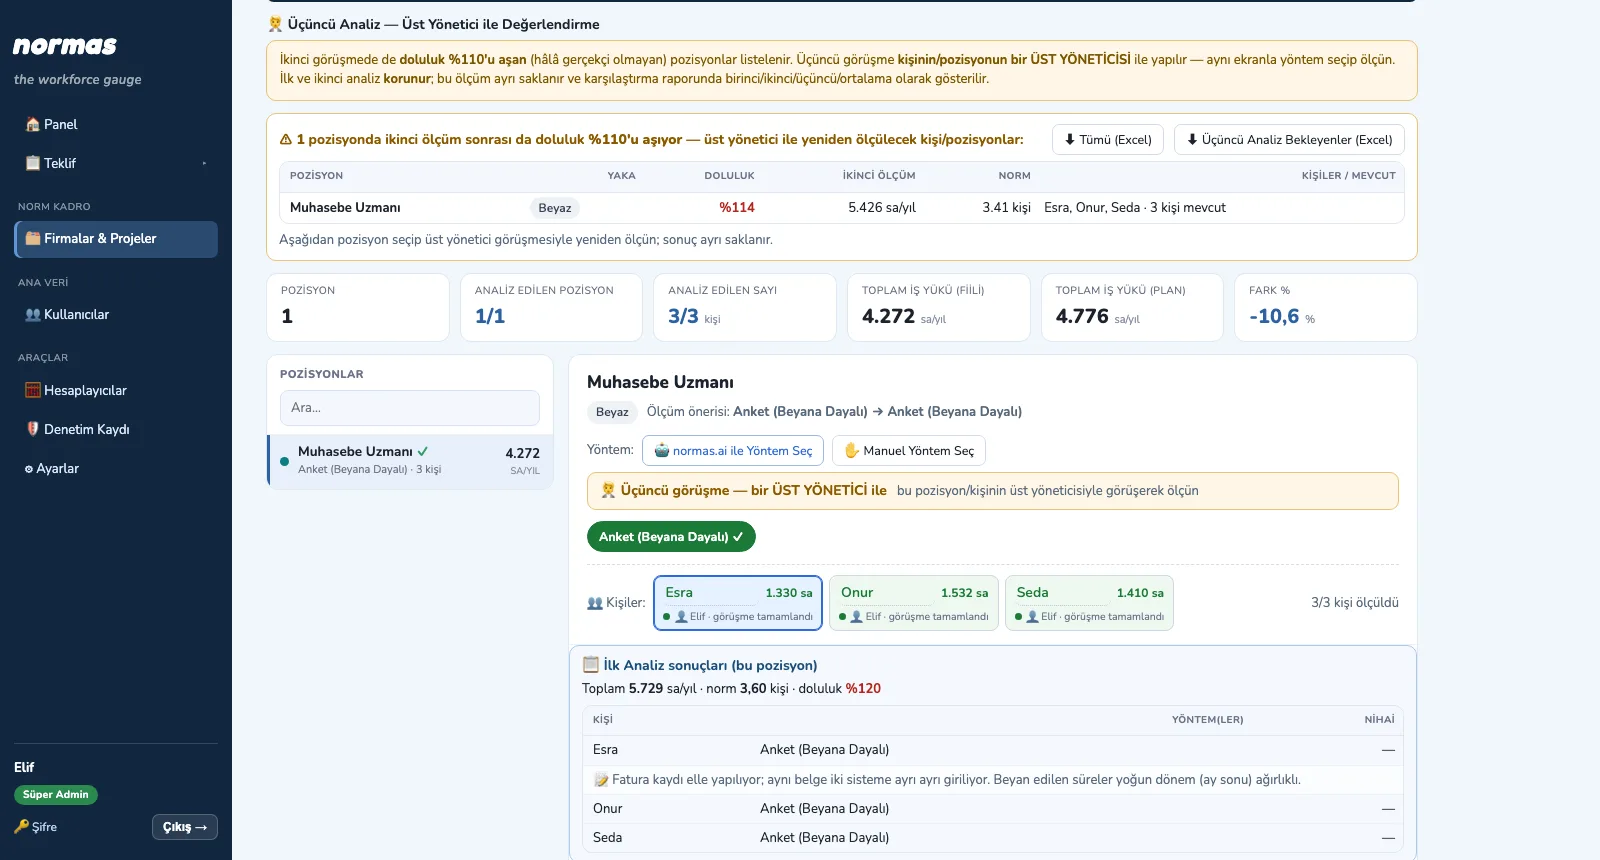Click the -10,6 Fark % value
The width and height of the screenshot is (1600, 860).
[1274, 316]
